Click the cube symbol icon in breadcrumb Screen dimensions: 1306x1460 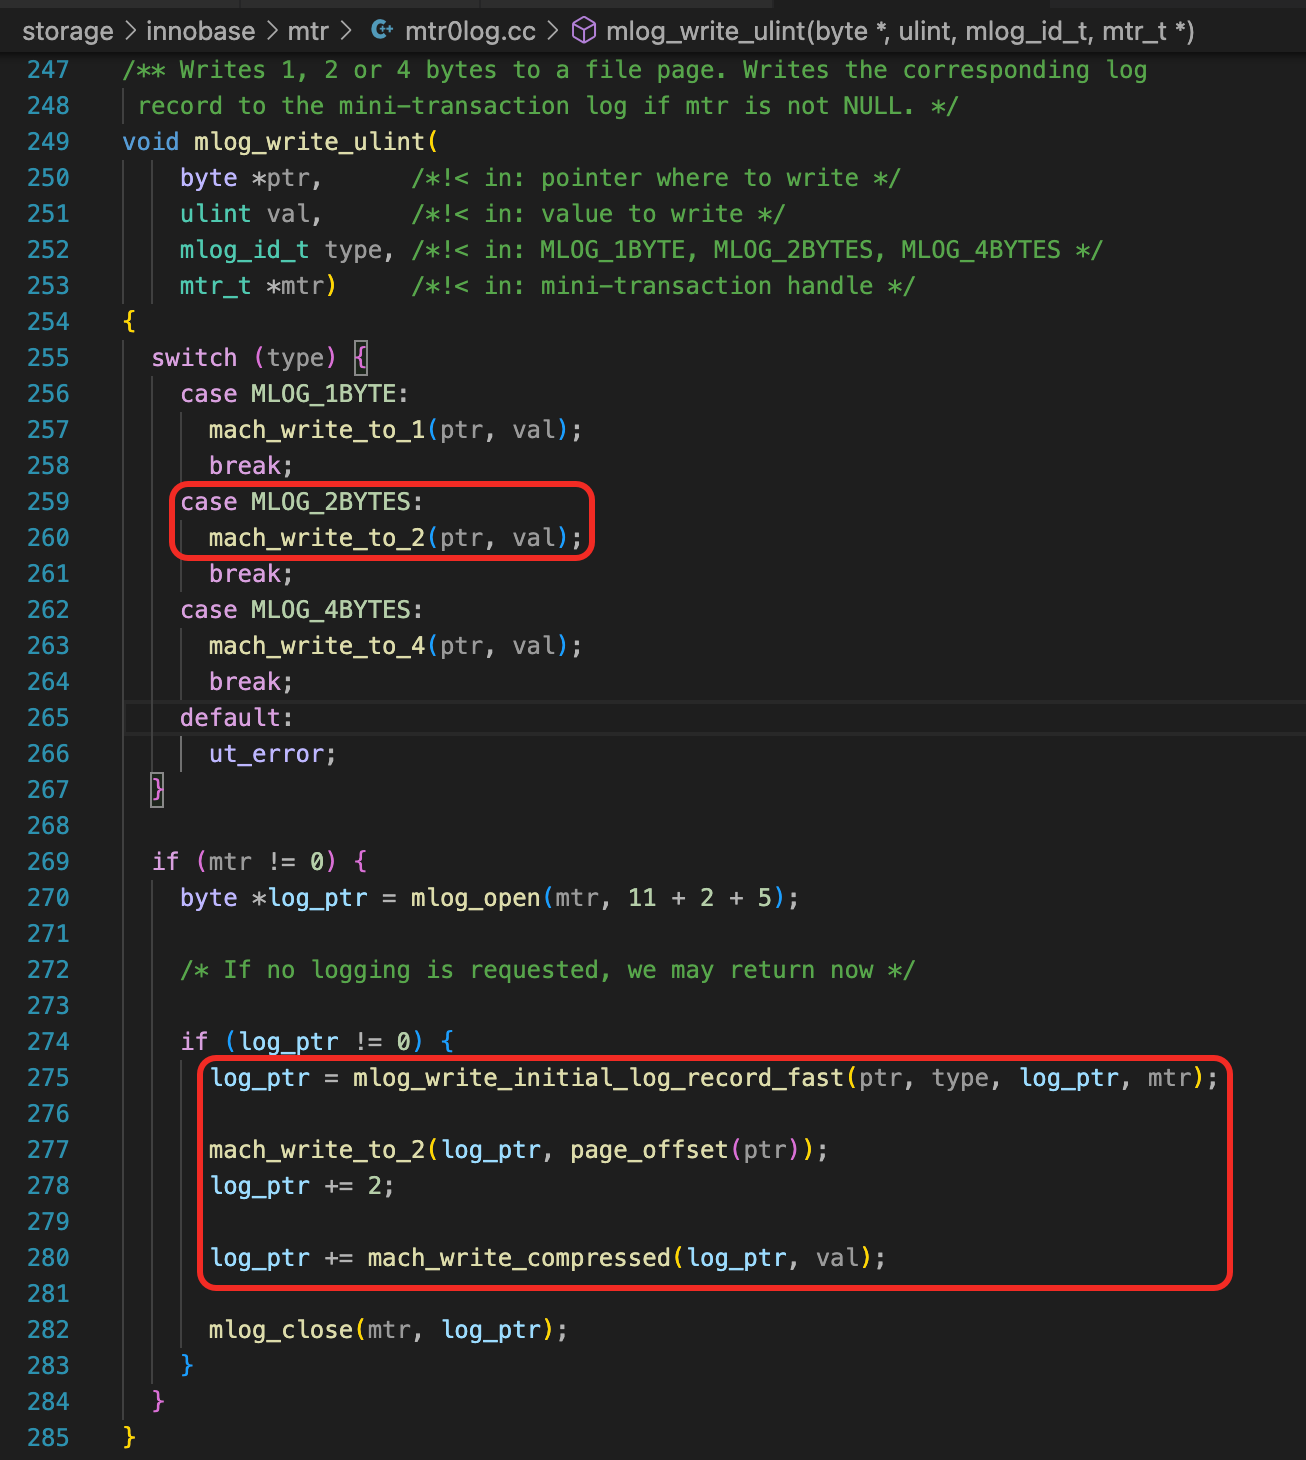583,31
